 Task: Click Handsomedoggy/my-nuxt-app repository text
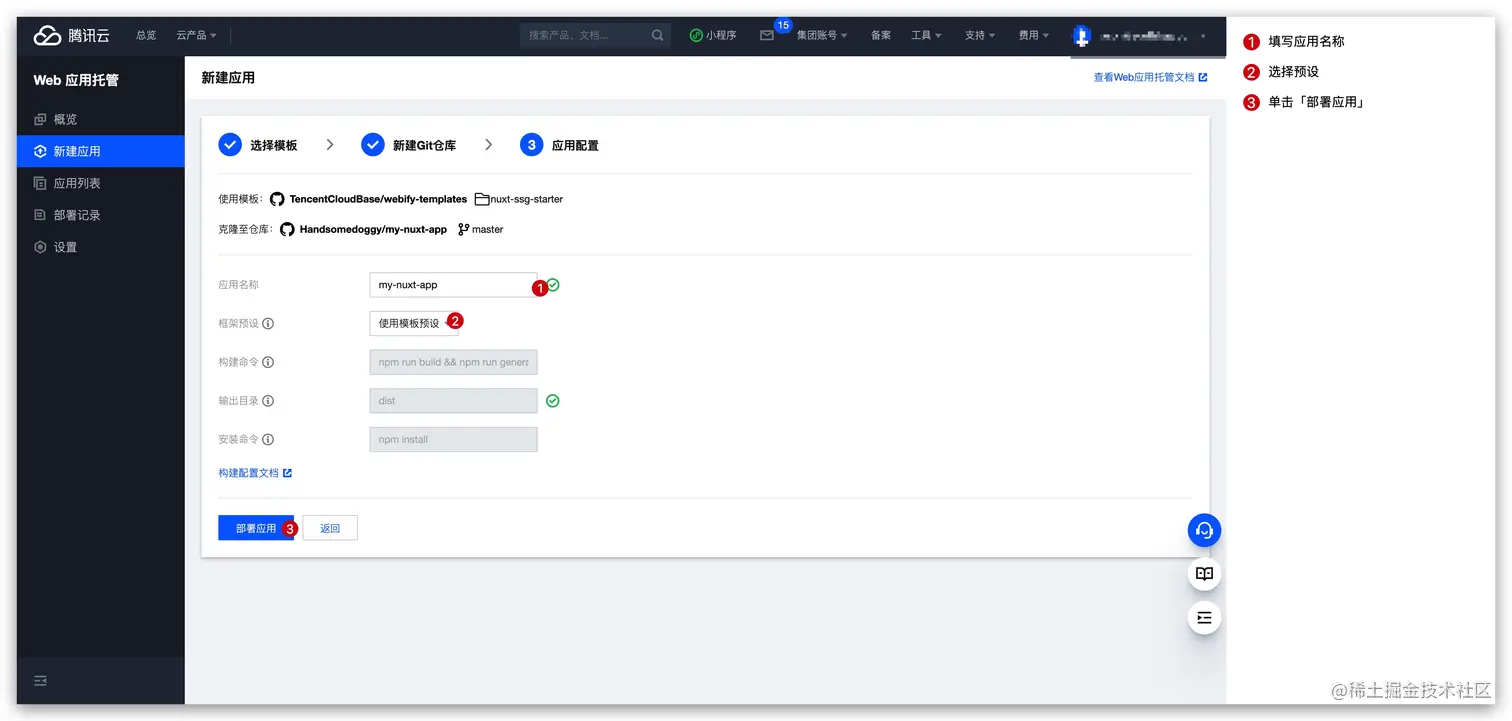click(373, 229)
